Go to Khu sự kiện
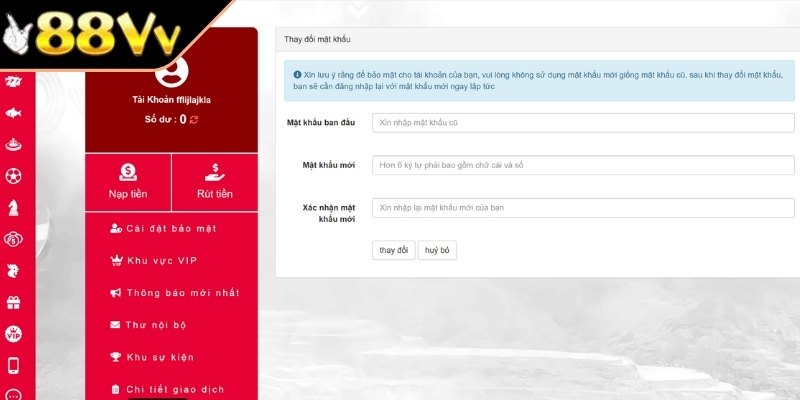Screen dimensions: 800x400 point(152,357)
